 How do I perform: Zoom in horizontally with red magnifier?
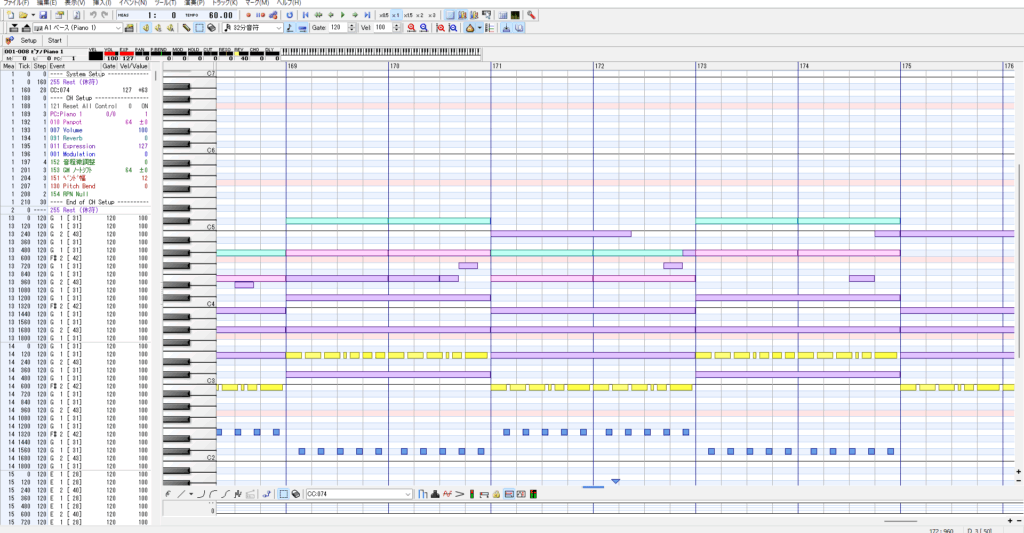click(x=411, y=28)
